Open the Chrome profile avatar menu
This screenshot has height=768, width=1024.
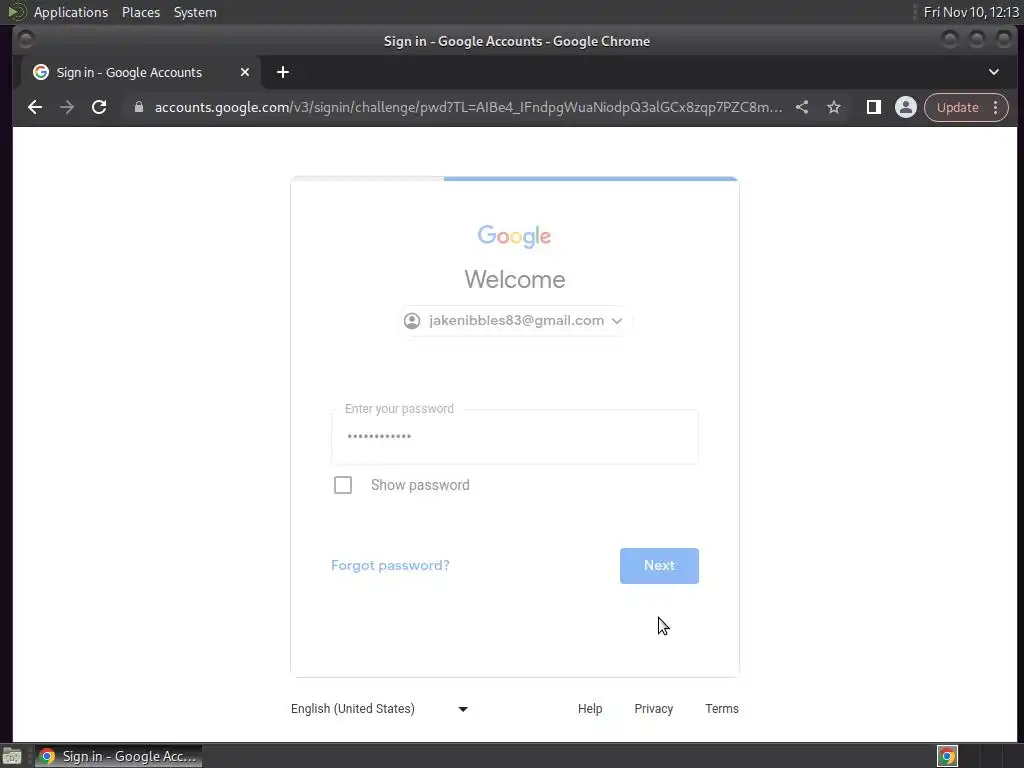point(906,107)
